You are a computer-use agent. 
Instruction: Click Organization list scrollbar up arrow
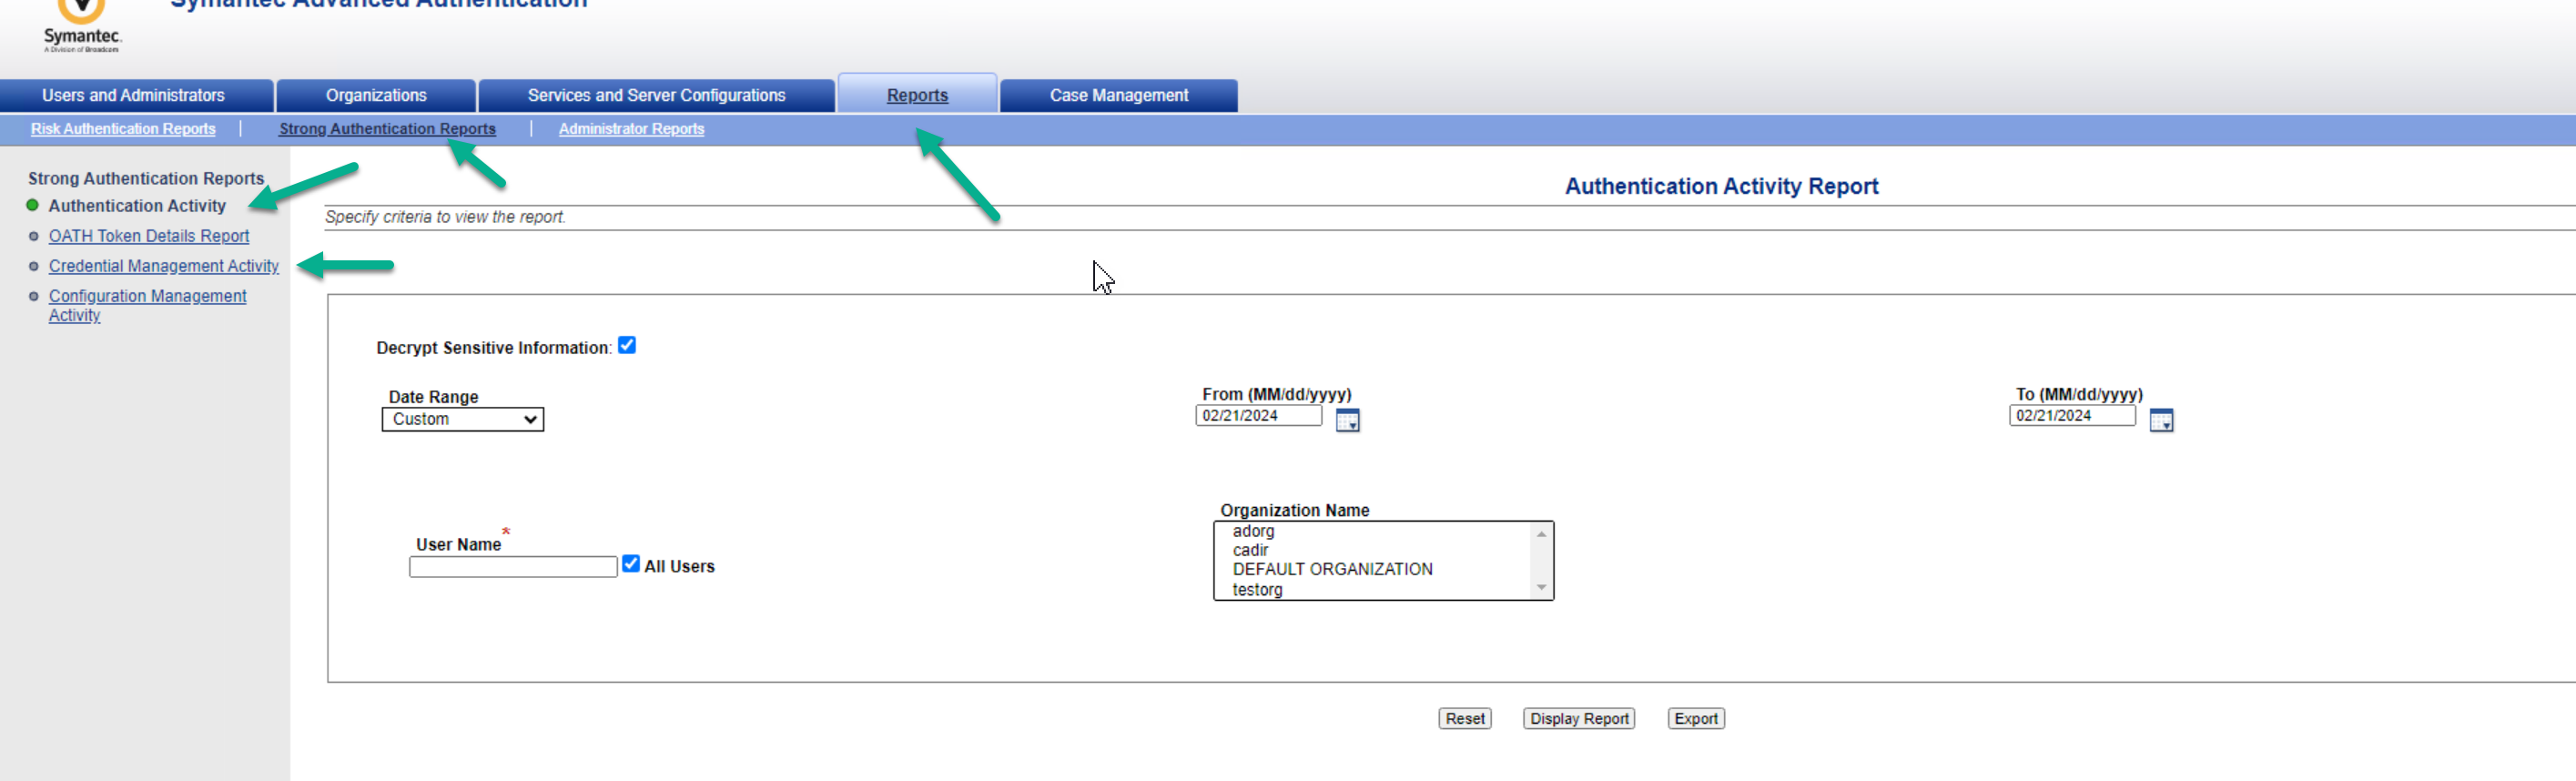[1542, 534]
